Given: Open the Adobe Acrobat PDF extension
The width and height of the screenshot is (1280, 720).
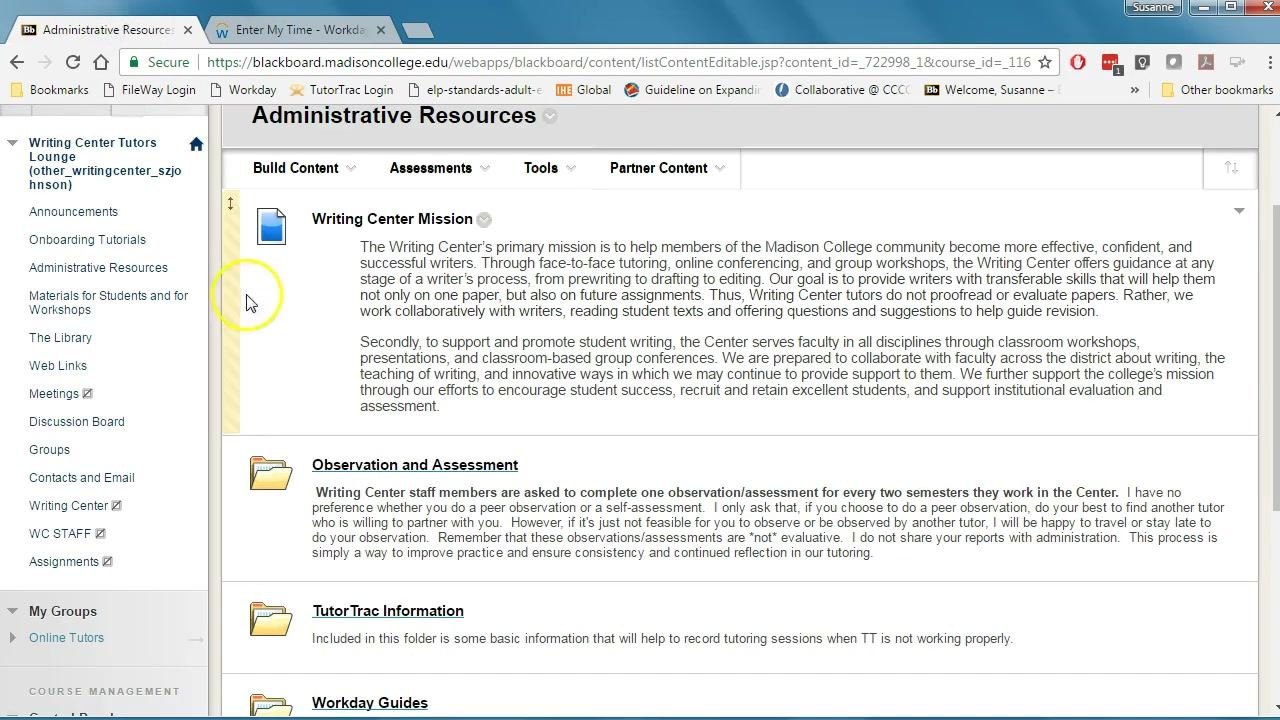Looking at the screenshot, I should (x=1206, y=62).
